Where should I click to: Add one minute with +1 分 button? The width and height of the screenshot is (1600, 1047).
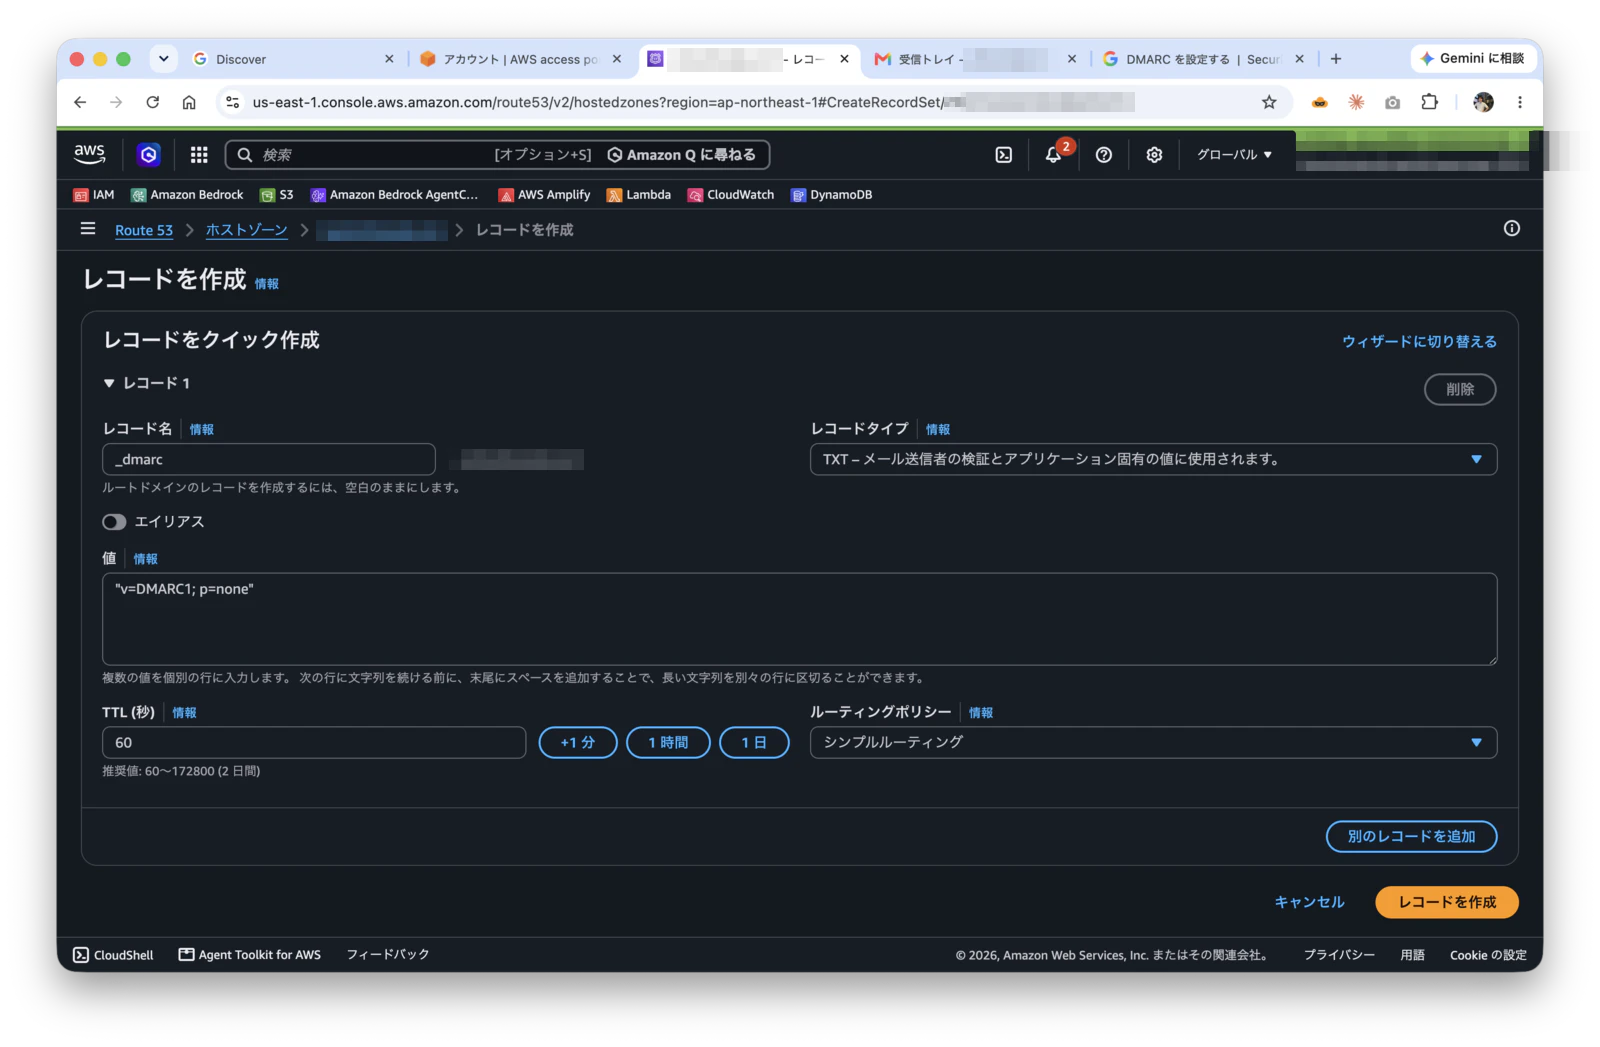(578, 742)
